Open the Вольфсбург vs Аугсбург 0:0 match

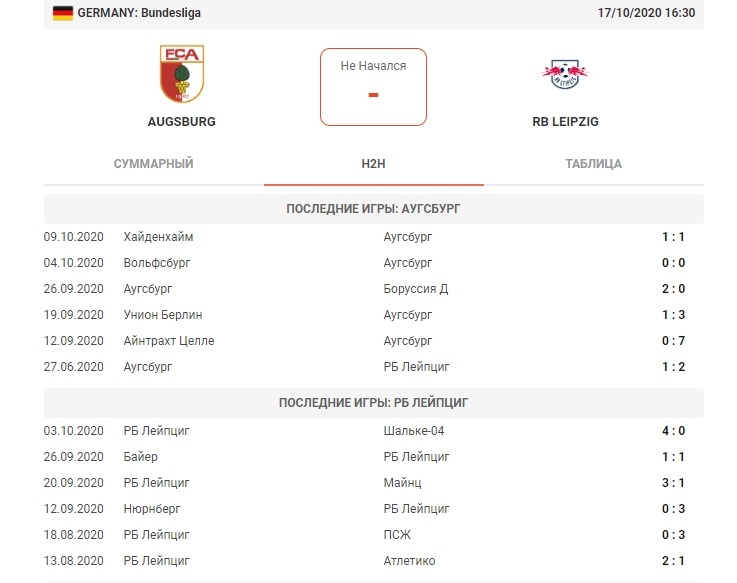tap(373, 263)
